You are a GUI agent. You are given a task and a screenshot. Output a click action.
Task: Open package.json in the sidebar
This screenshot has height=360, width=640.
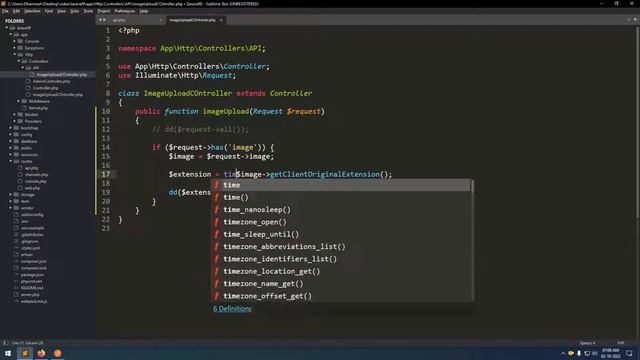[x=32, y=275]
